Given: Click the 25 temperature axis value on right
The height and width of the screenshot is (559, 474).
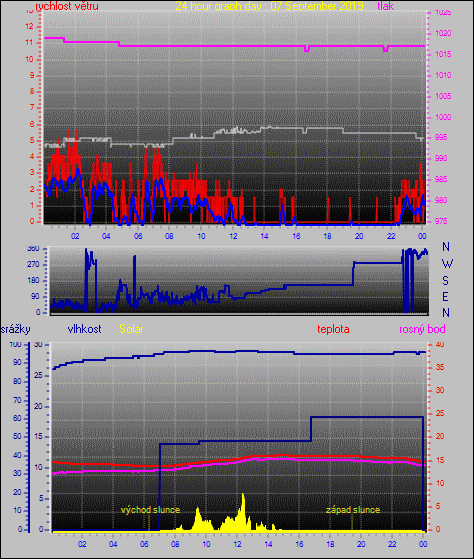Looking at the screenshot, I should [x=440, y=414].
